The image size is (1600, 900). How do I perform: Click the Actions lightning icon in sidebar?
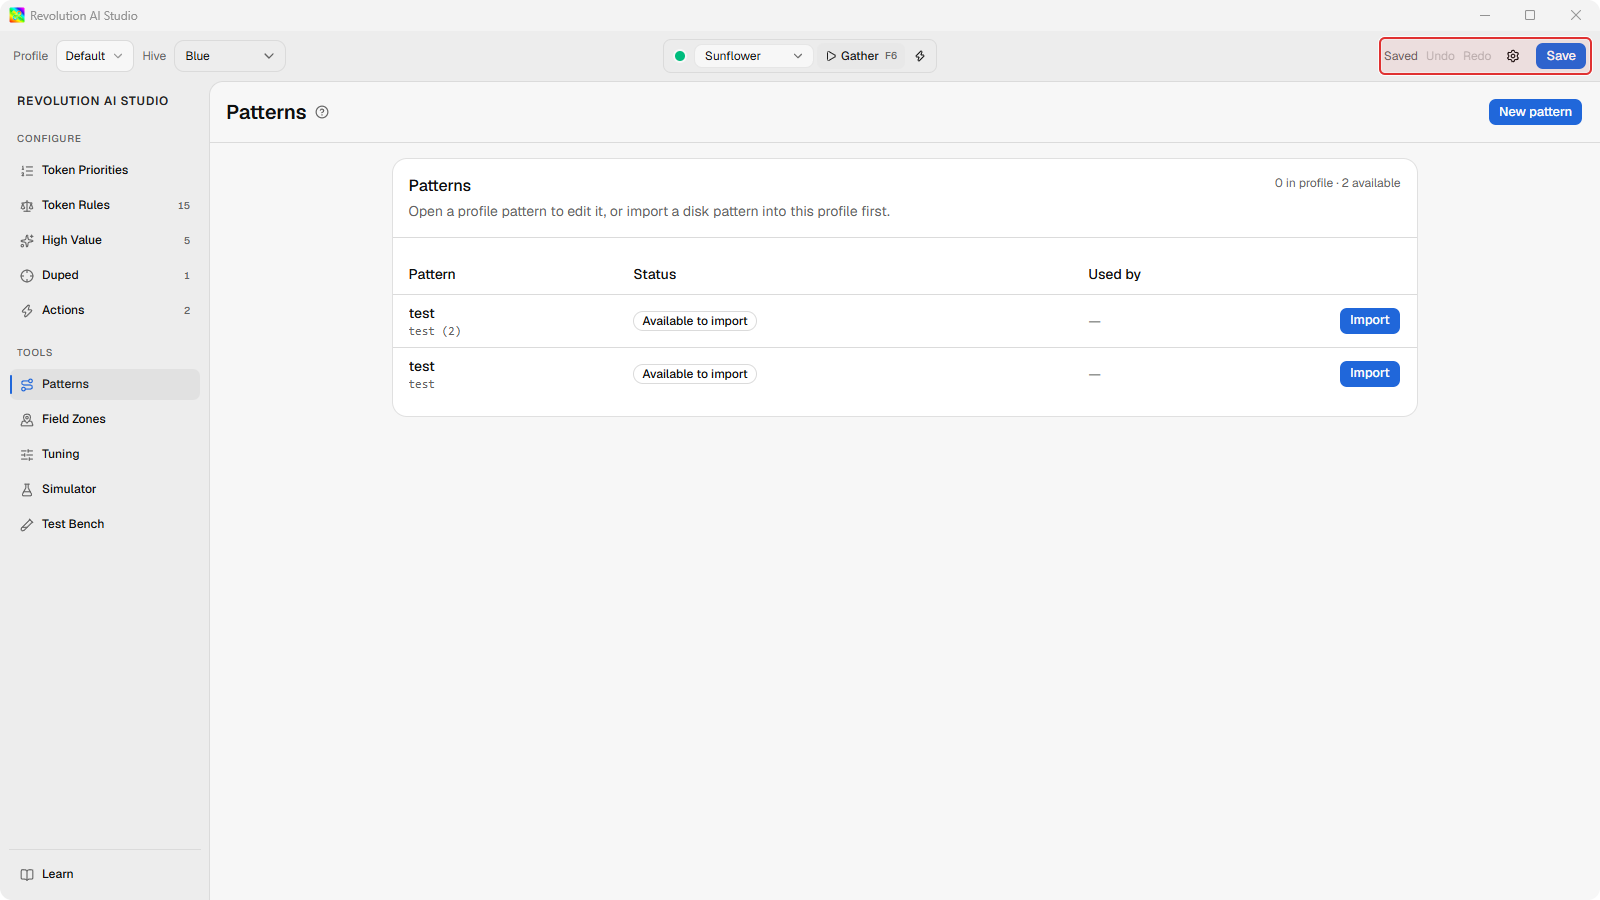[27, 311]
